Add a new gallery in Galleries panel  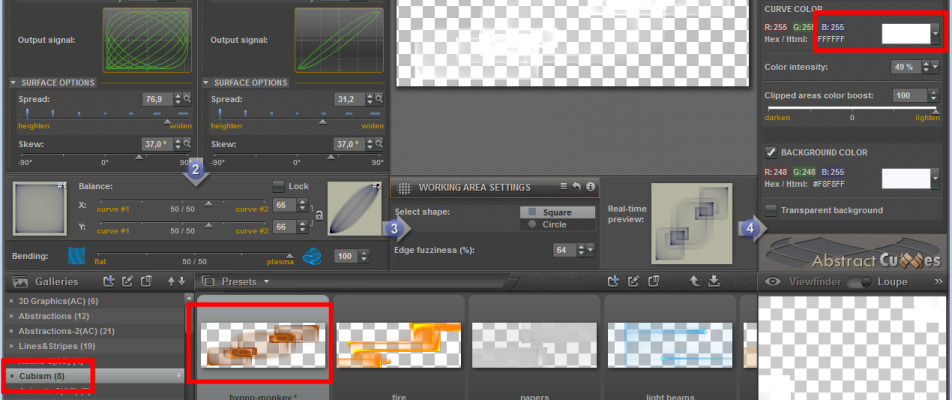(110, 282)
